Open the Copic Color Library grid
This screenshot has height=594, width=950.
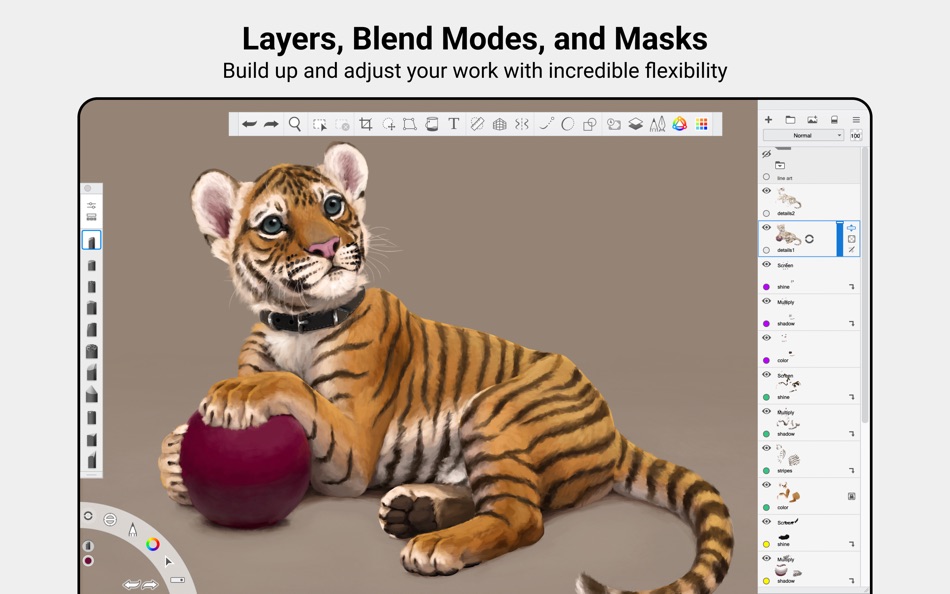point(702,124)
